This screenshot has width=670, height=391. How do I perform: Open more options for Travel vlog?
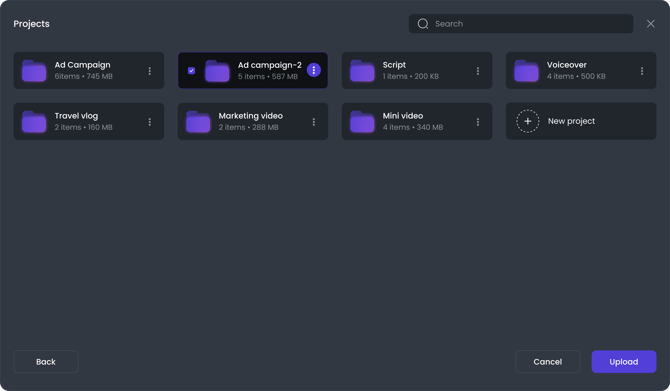(x=150, y=122)
